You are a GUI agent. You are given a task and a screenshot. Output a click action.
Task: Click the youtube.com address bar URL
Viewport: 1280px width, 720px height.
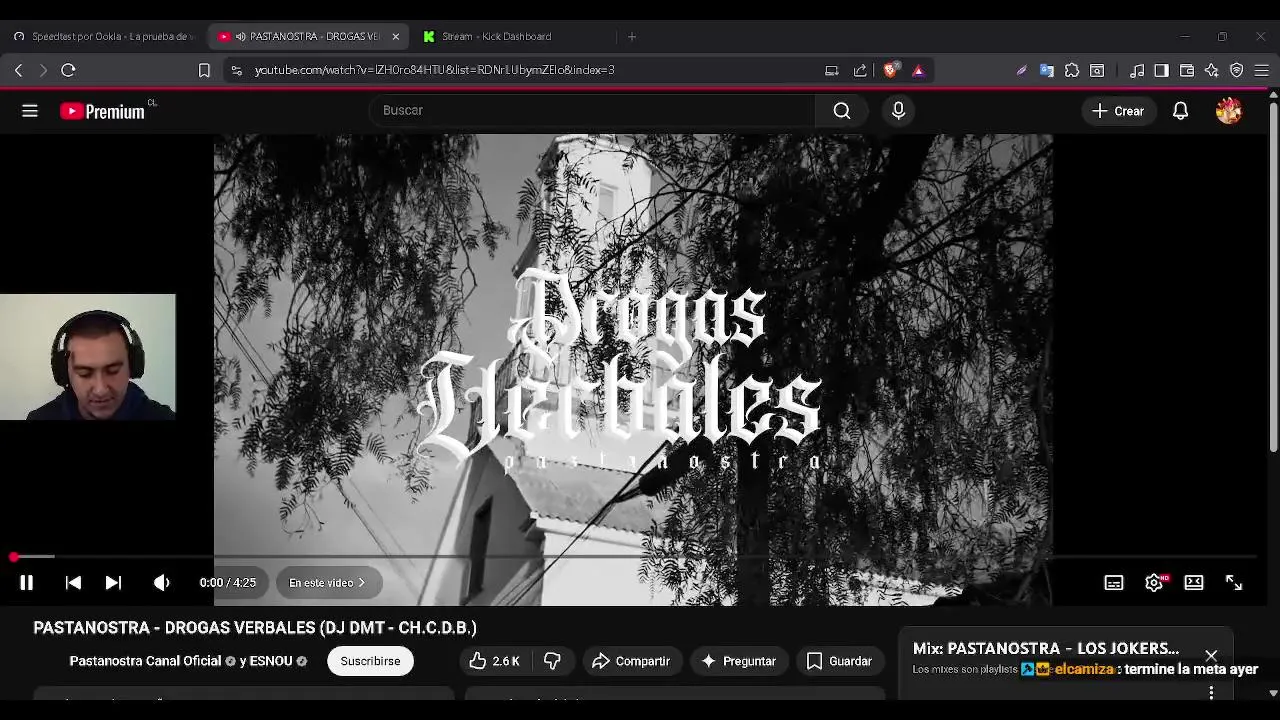point(435,70)
